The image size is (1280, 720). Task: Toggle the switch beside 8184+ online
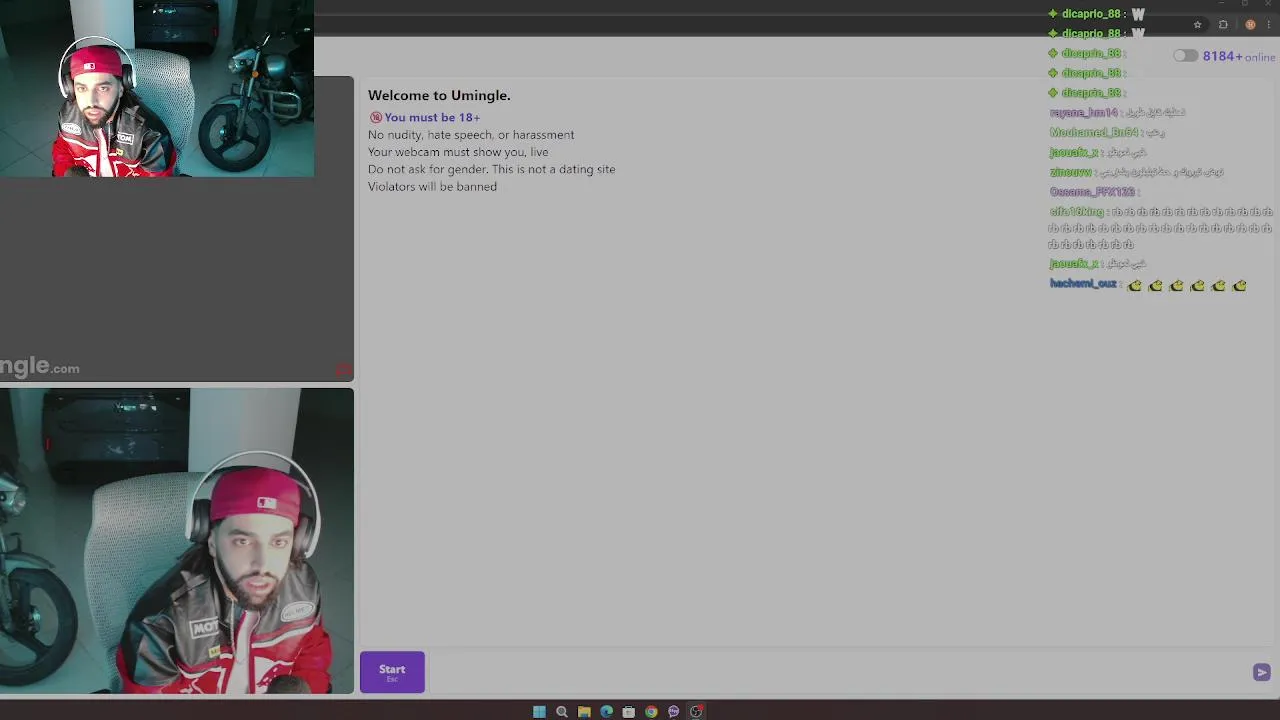1185,56
